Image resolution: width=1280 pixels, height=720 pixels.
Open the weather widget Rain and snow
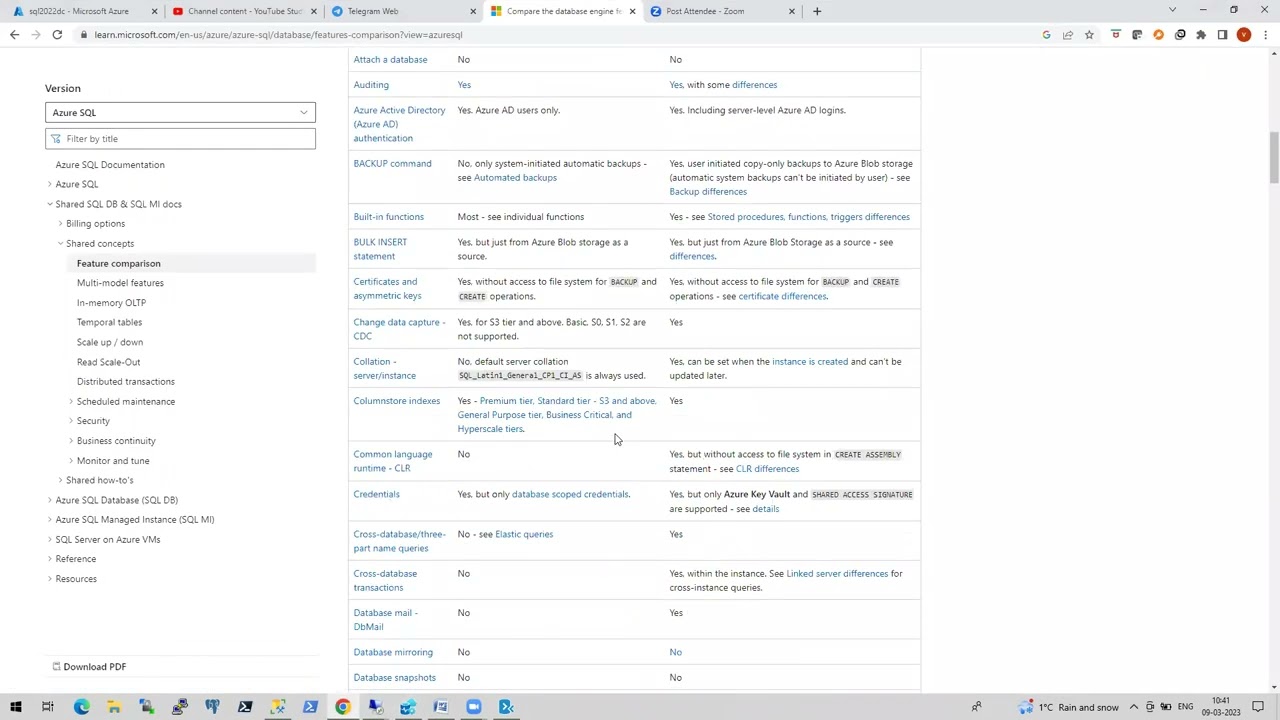tap(1068, 707)
